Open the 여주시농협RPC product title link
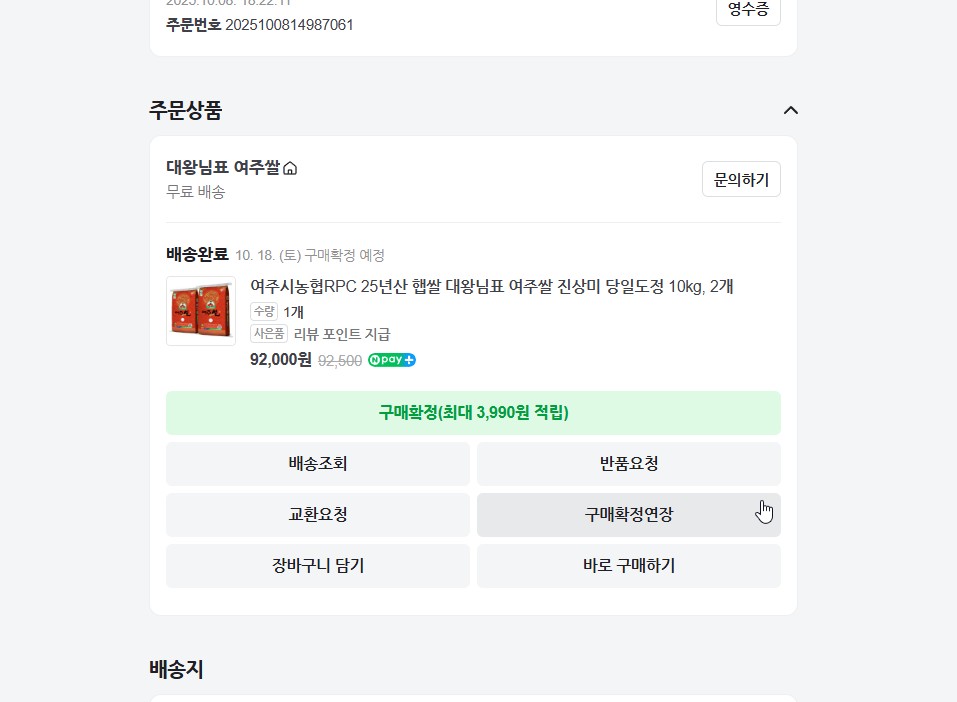Viewport: 957px width, 702px height. (491, 287)
